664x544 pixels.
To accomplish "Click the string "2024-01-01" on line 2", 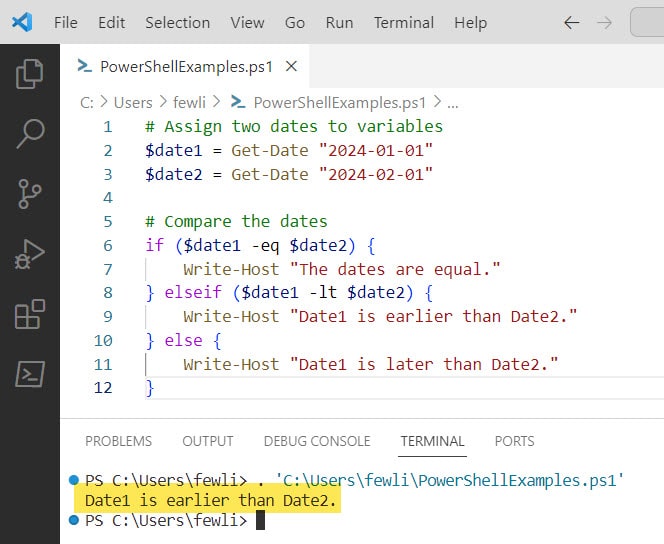I will pos(376,150).
